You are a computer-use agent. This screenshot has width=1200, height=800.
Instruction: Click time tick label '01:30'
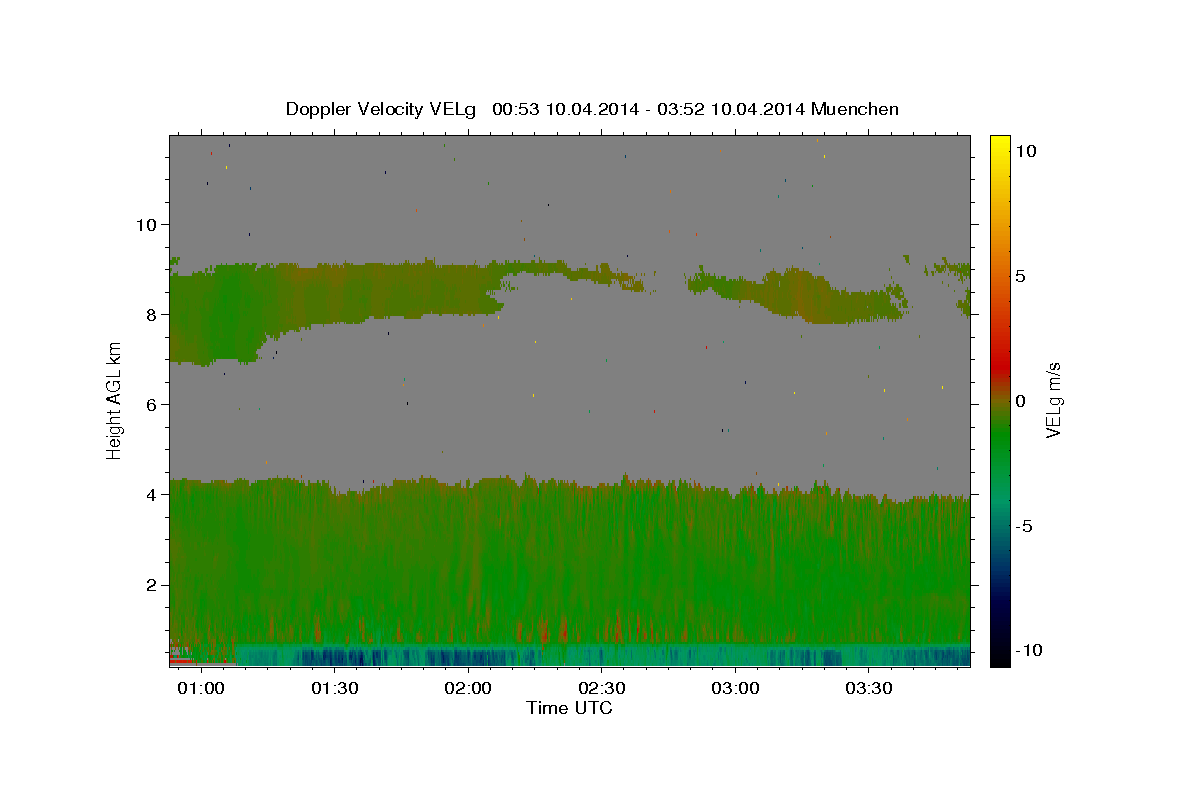point(335,689)
